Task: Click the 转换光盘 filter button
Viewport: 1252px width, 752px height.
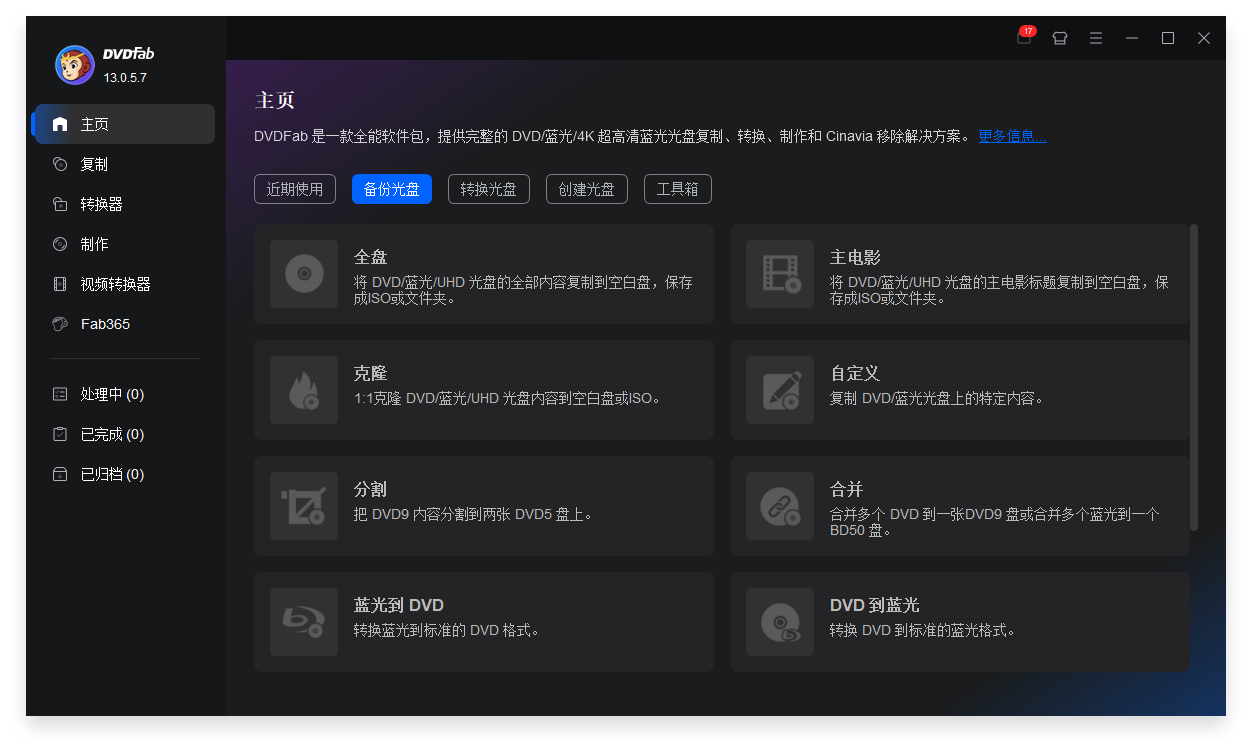Action: [488, 189]
